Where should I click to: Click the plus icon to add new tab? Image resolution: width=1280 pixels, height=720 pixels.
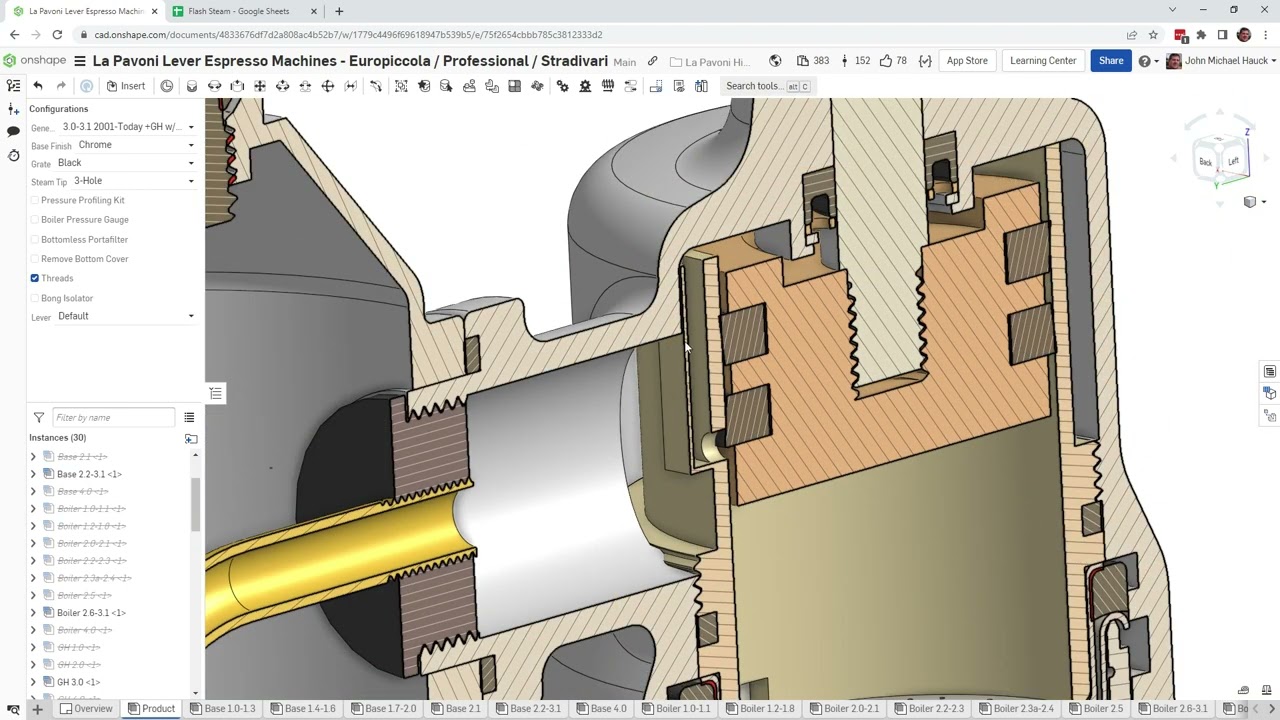[37, 709]
